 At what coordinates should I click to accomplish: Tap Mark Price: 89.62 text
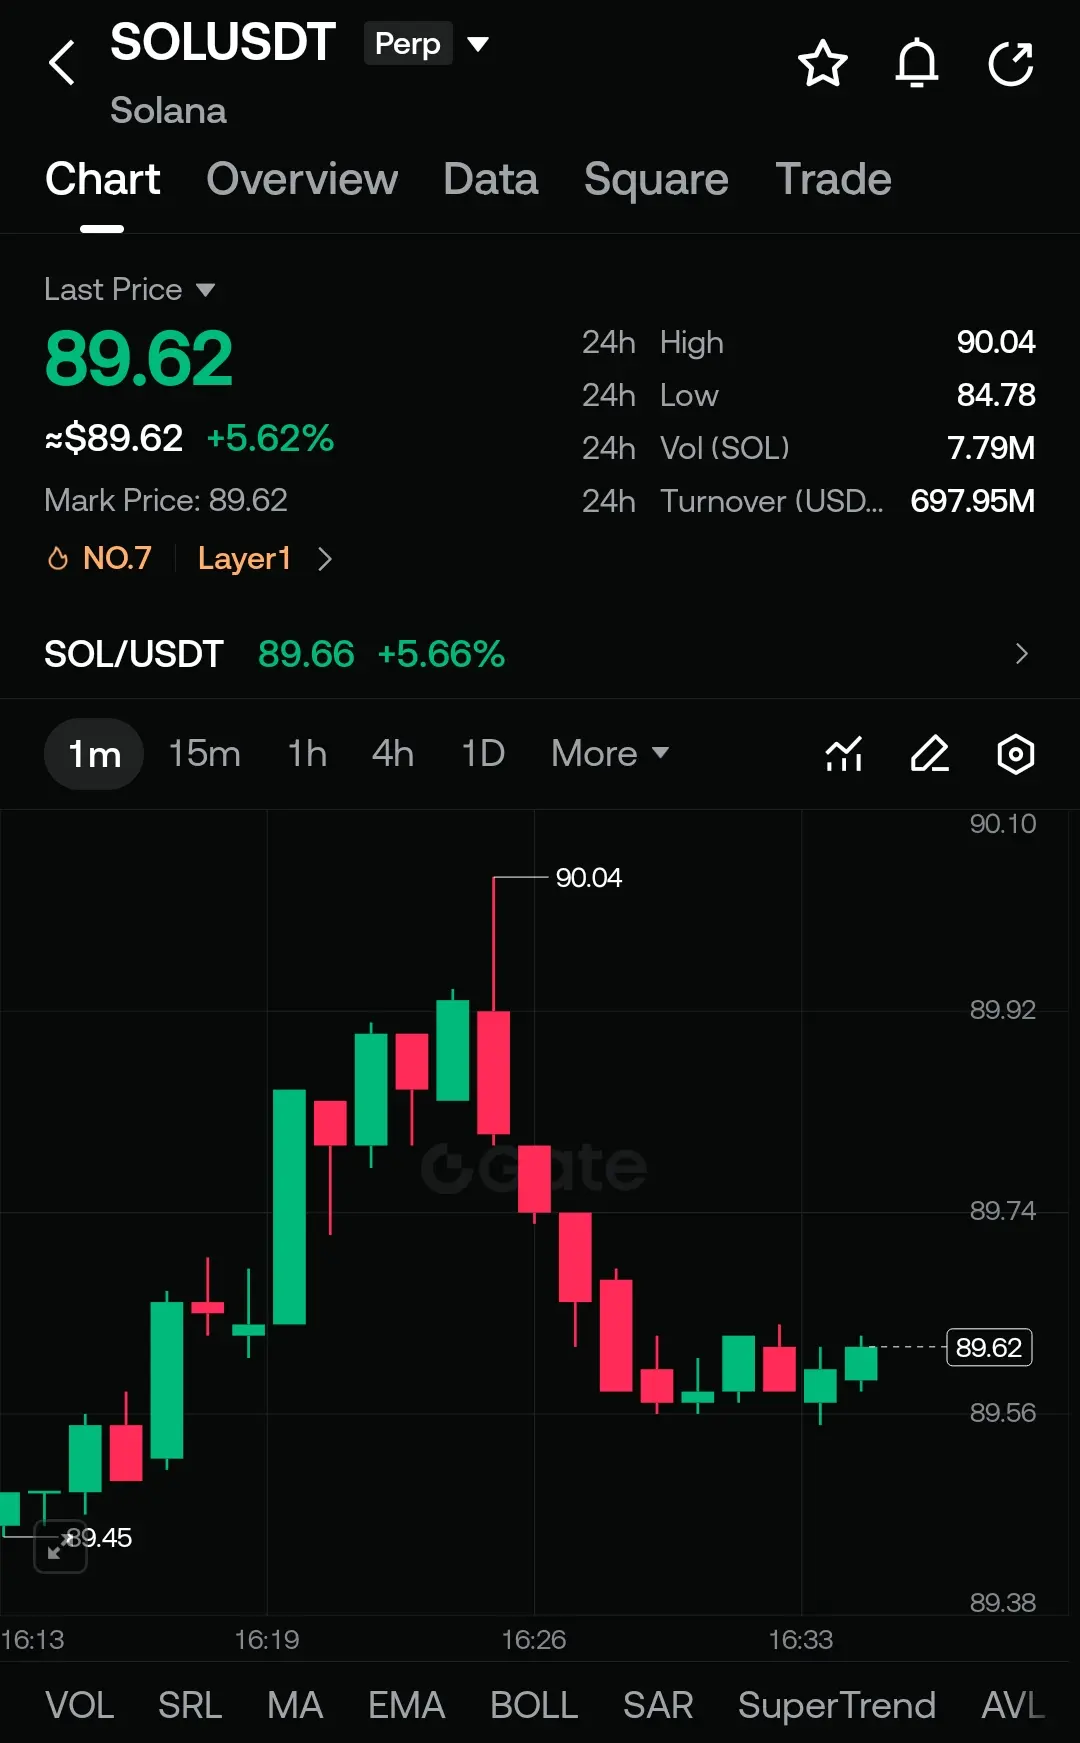point(166,500)
